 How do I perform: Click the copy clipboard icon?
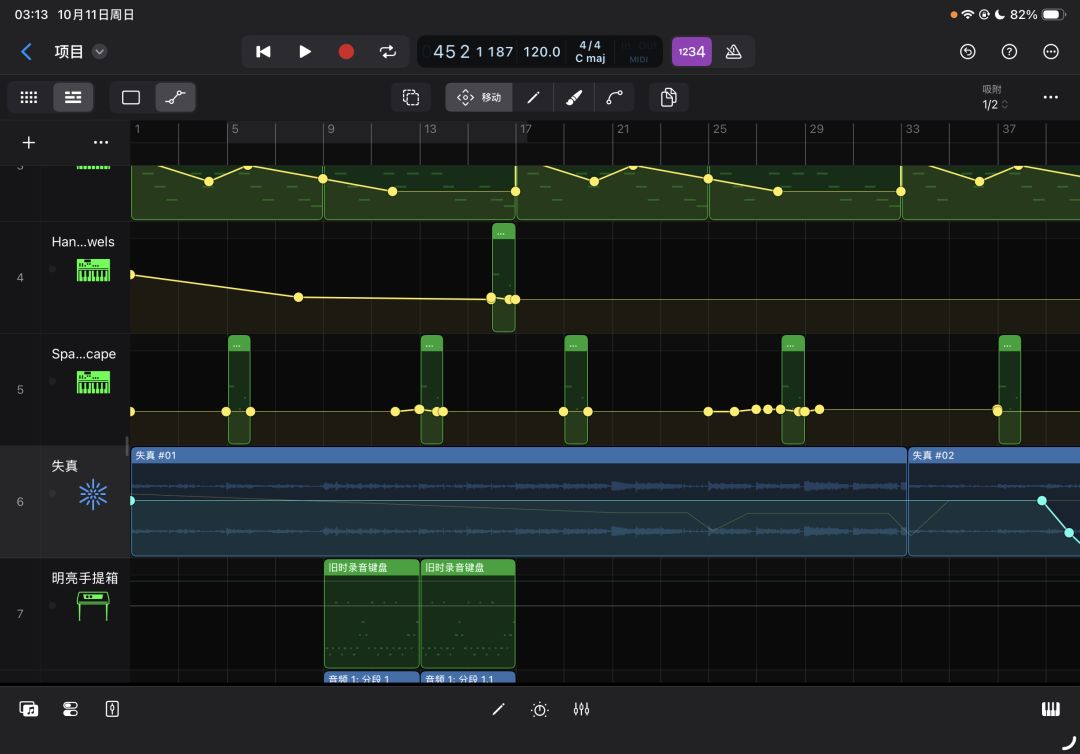pyautogui.click(x=668, y=97)
